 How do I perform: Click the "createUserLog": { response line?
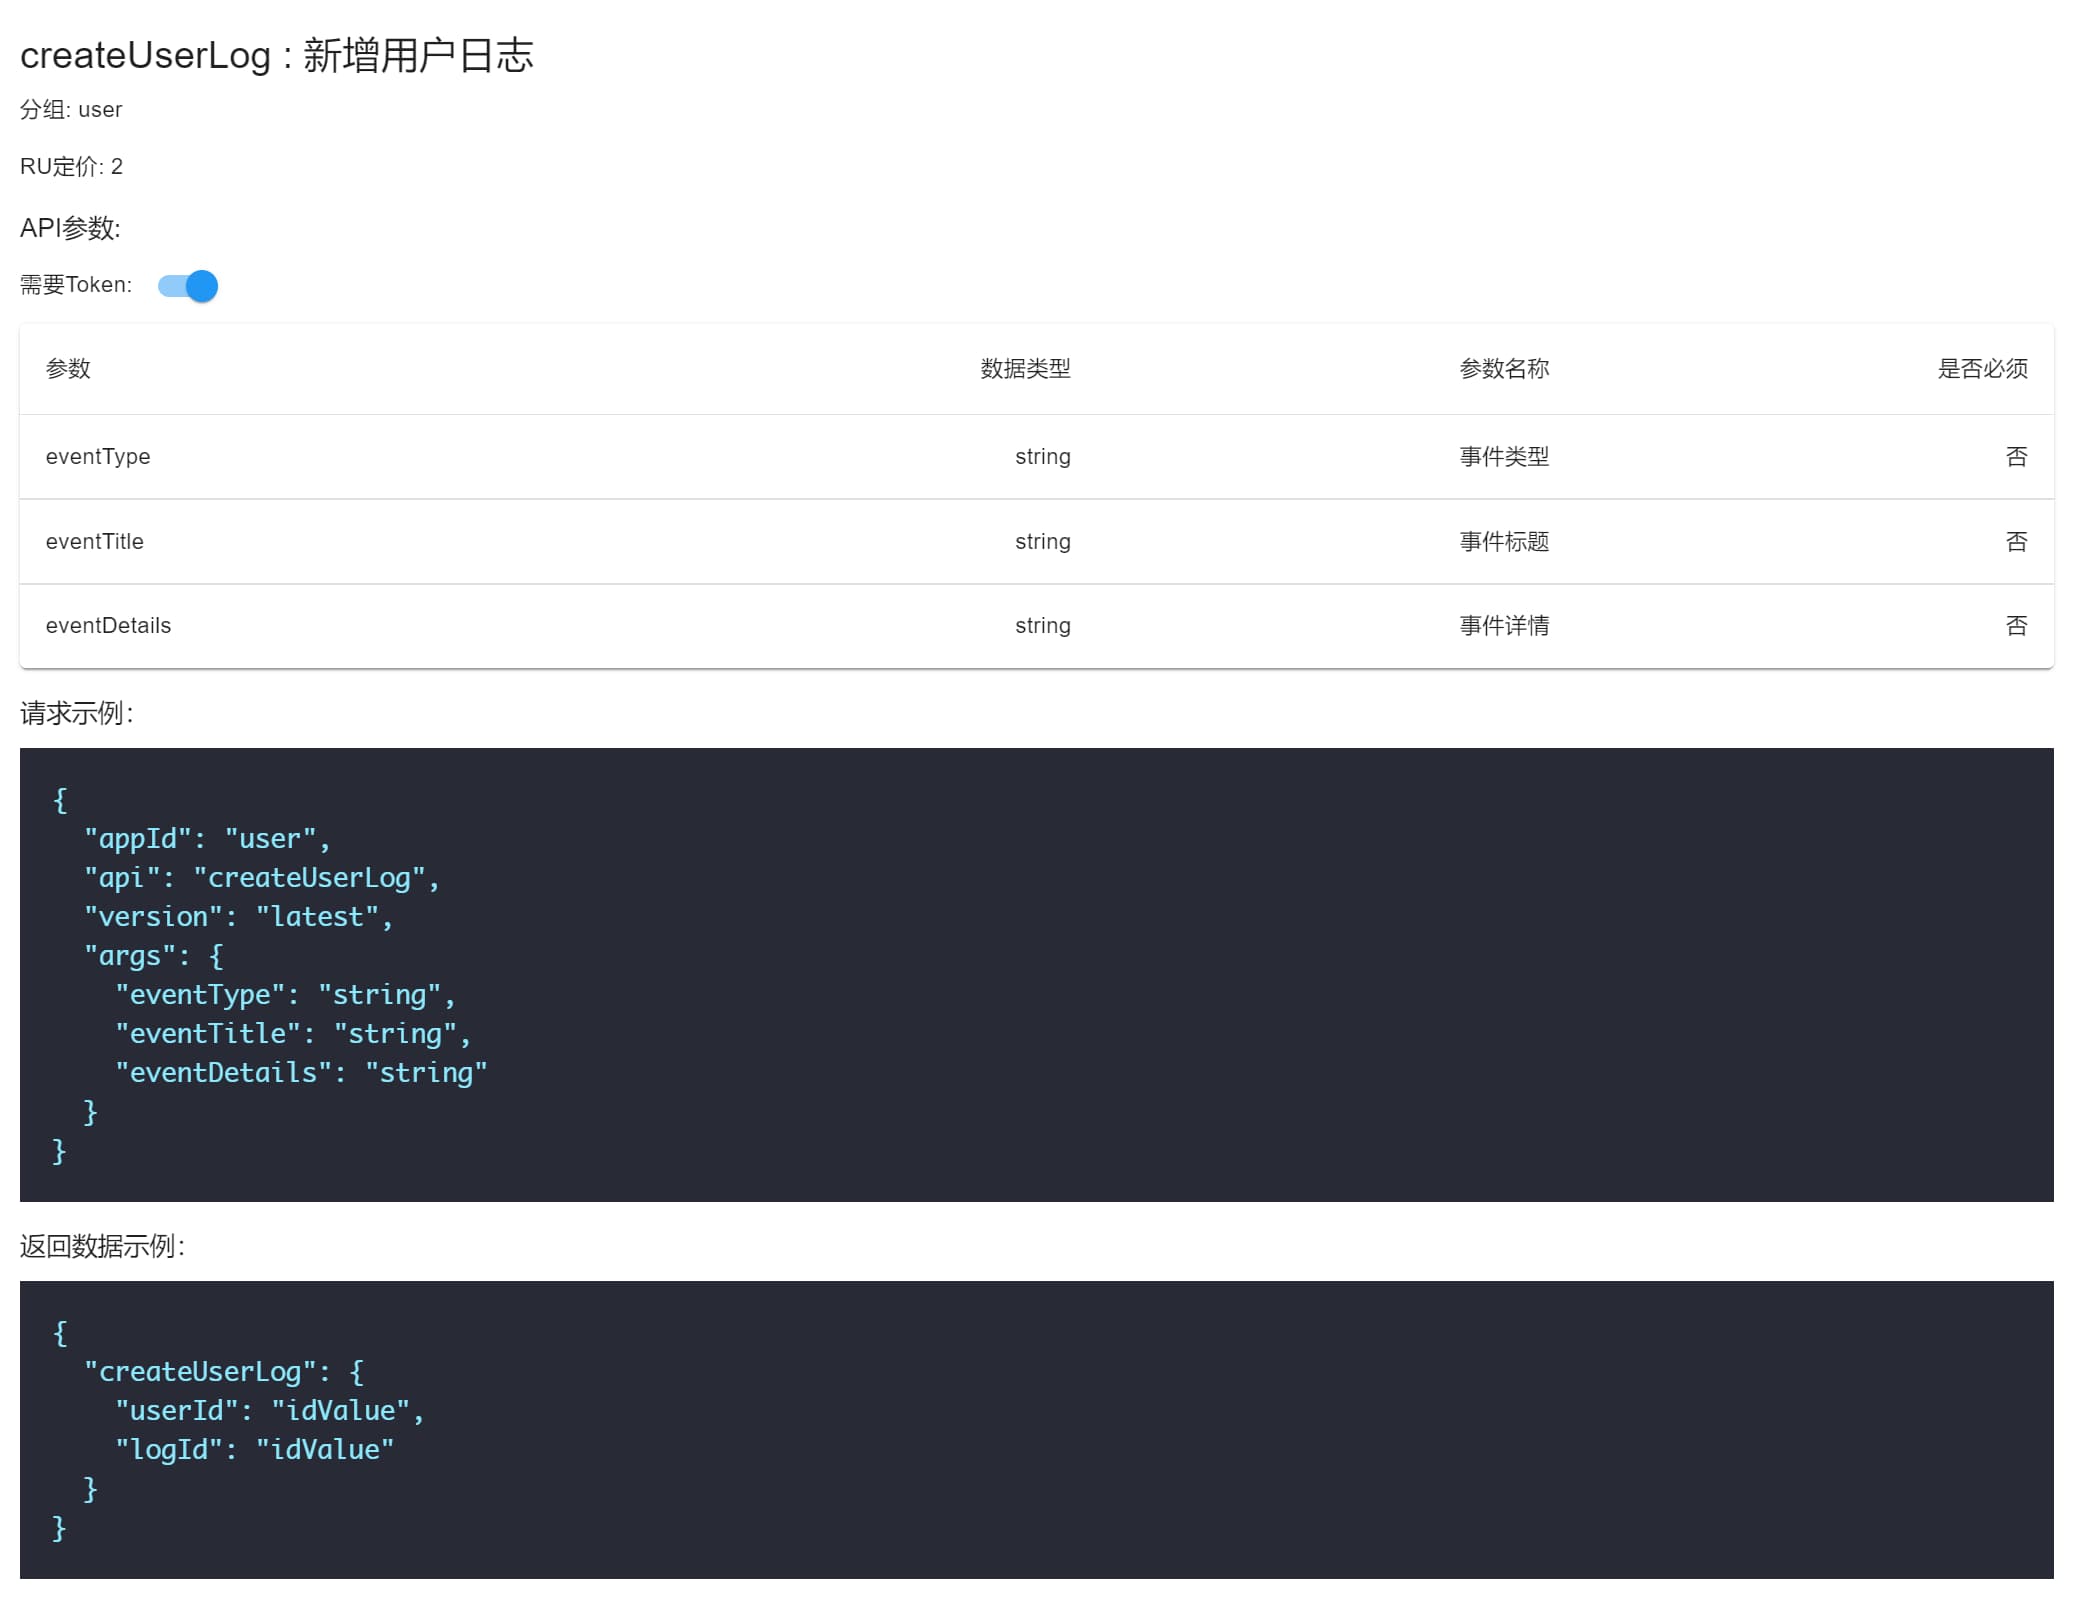coord(224,1372)
